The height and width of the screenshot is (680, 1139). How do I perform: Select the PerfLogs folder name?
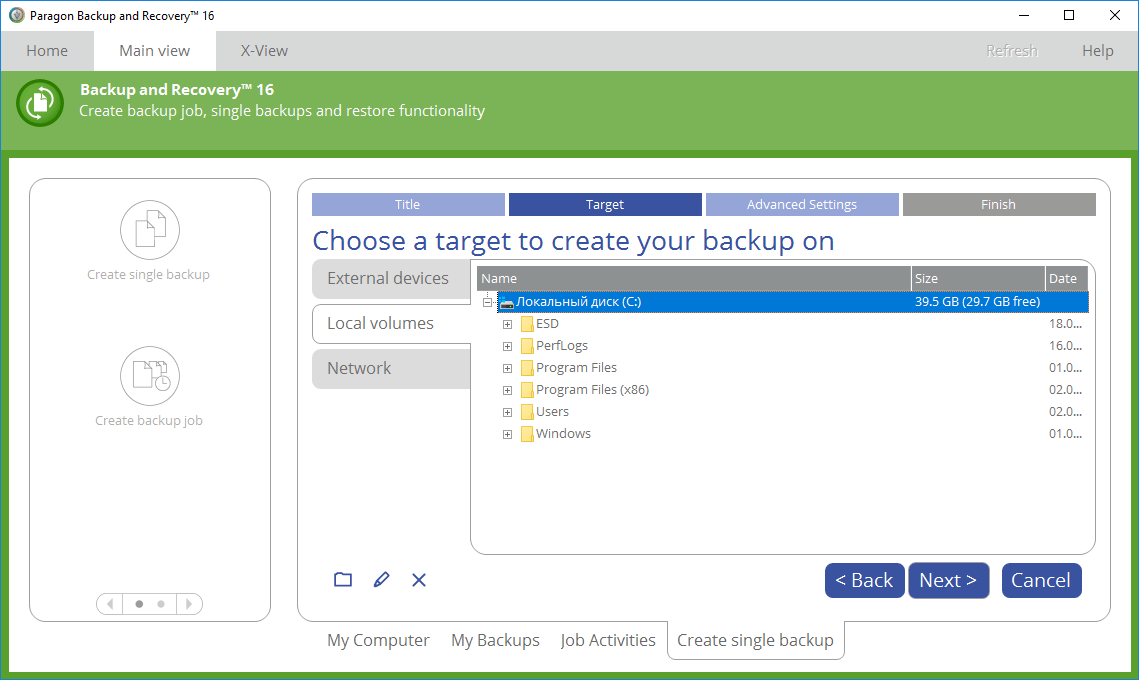tap(562, 346)
